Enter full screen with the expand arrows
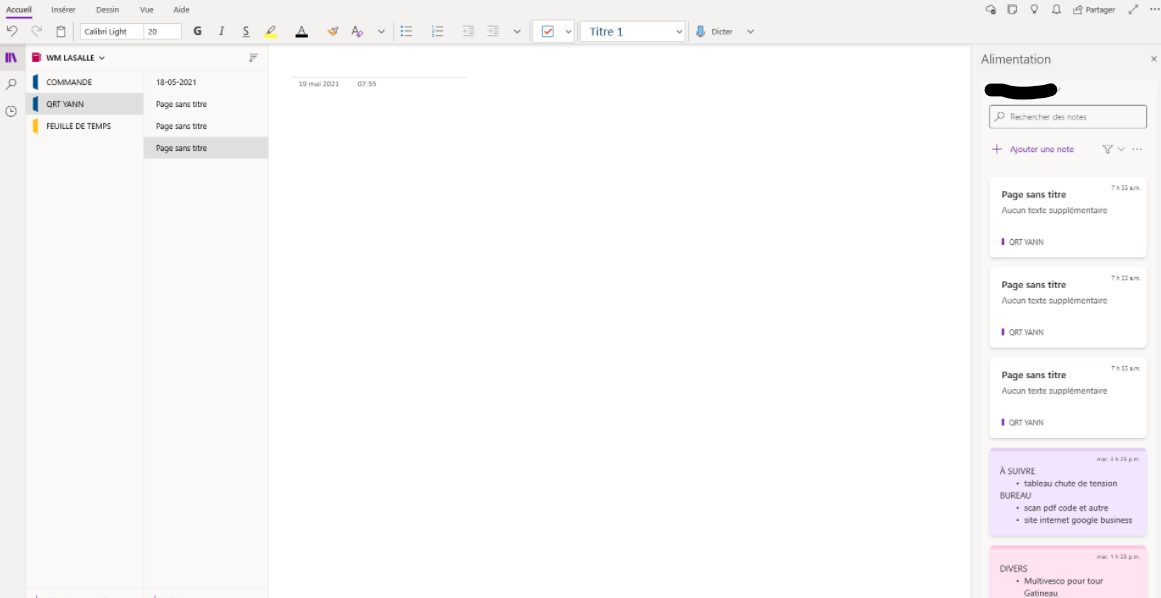Image resolution: width=1161 pixels, height=598 pixels. (x=1133, y=10)
